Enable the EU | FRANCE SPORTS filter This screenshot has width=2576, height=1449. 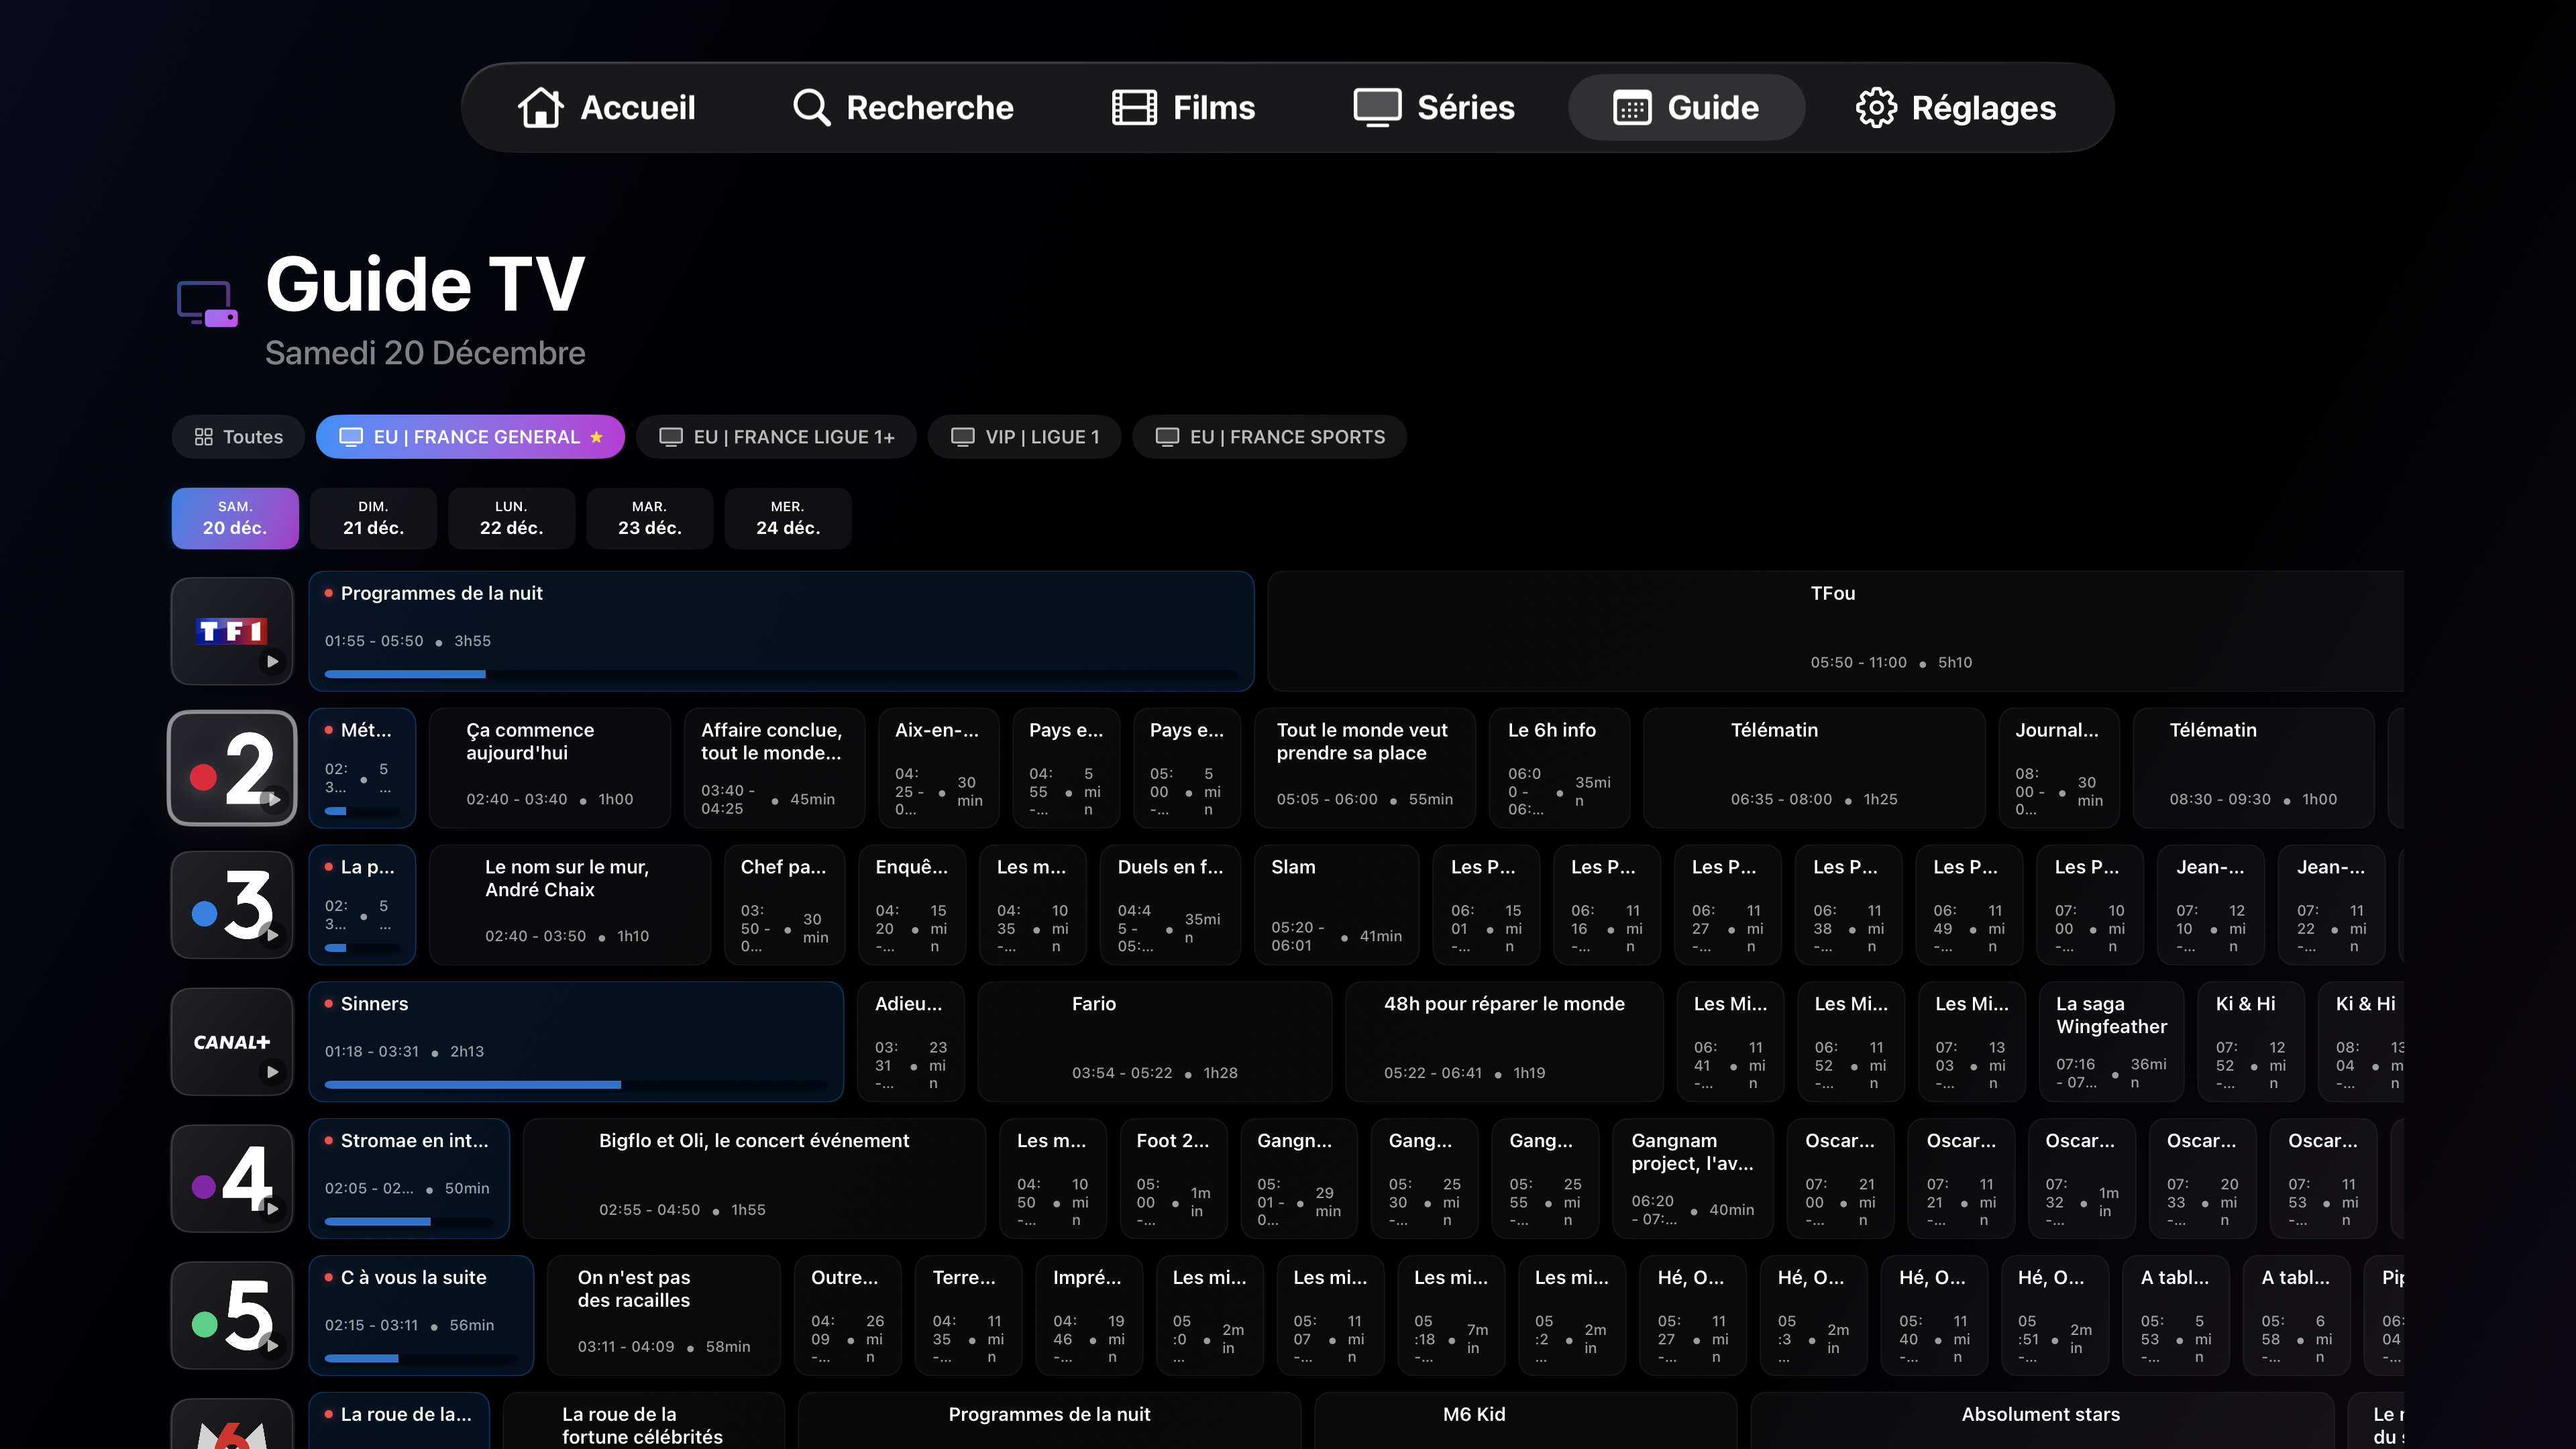pyautogui.click(x=1269, y=436)
